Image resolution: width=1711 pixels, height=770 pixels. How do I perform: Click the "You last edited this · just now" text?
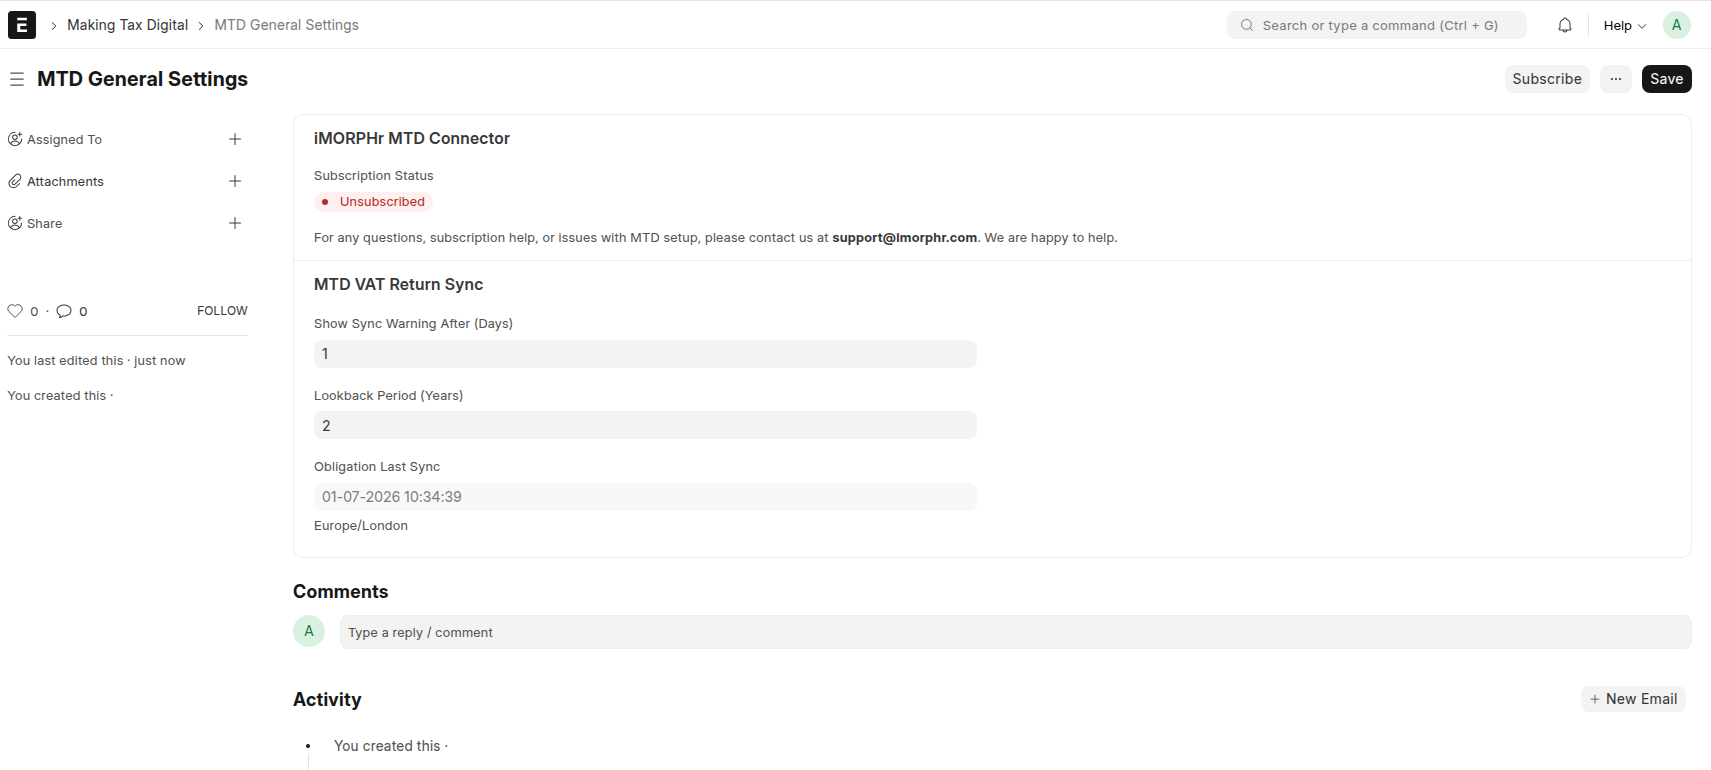pyautogui.click(x=96, y=361)
